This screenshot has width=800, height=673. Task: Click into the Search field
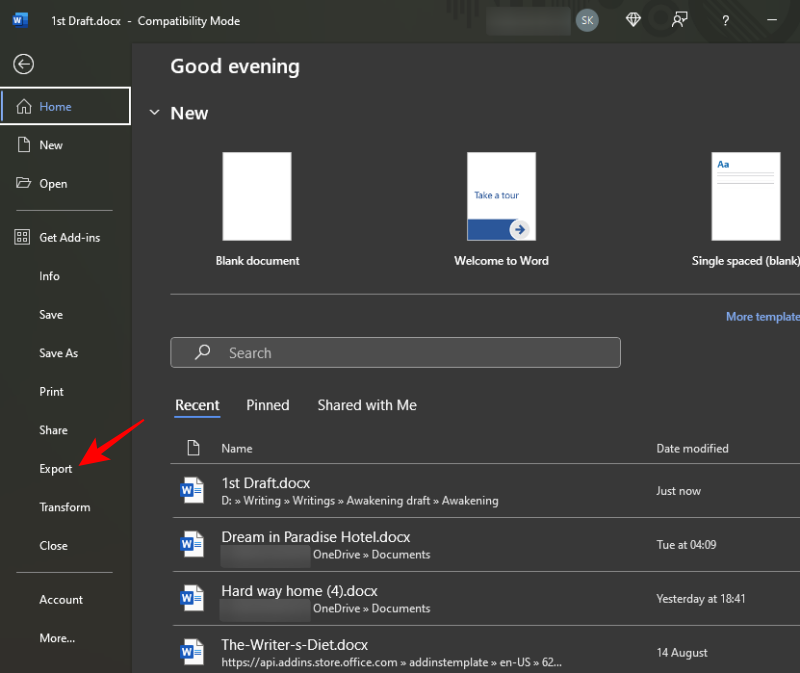[x=395, y=353]
